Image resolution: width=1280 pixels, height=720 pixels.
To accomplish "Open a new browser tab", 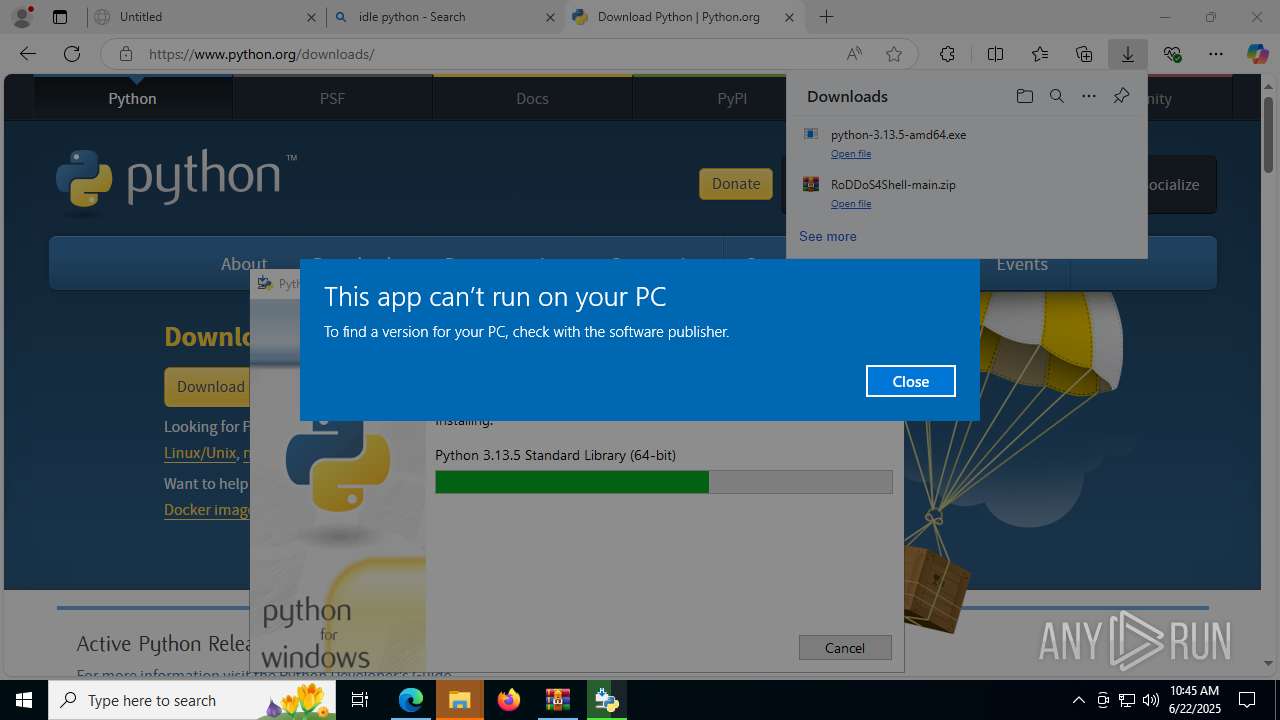I will 826,17.
